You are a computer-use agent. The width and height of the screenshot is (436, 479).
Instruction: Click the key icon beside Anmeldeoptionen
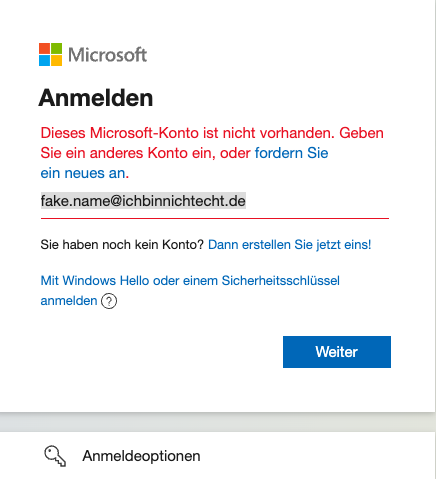[55, 456]
